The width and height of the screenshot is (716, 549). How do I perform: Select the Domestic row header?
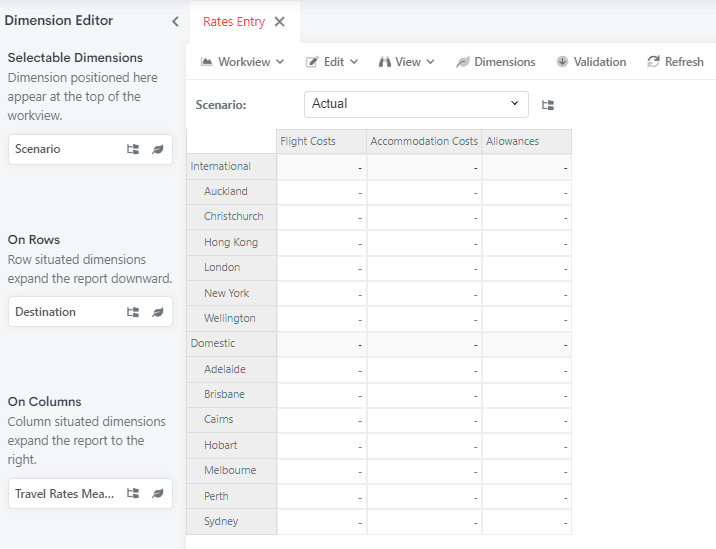click(232, 343)
